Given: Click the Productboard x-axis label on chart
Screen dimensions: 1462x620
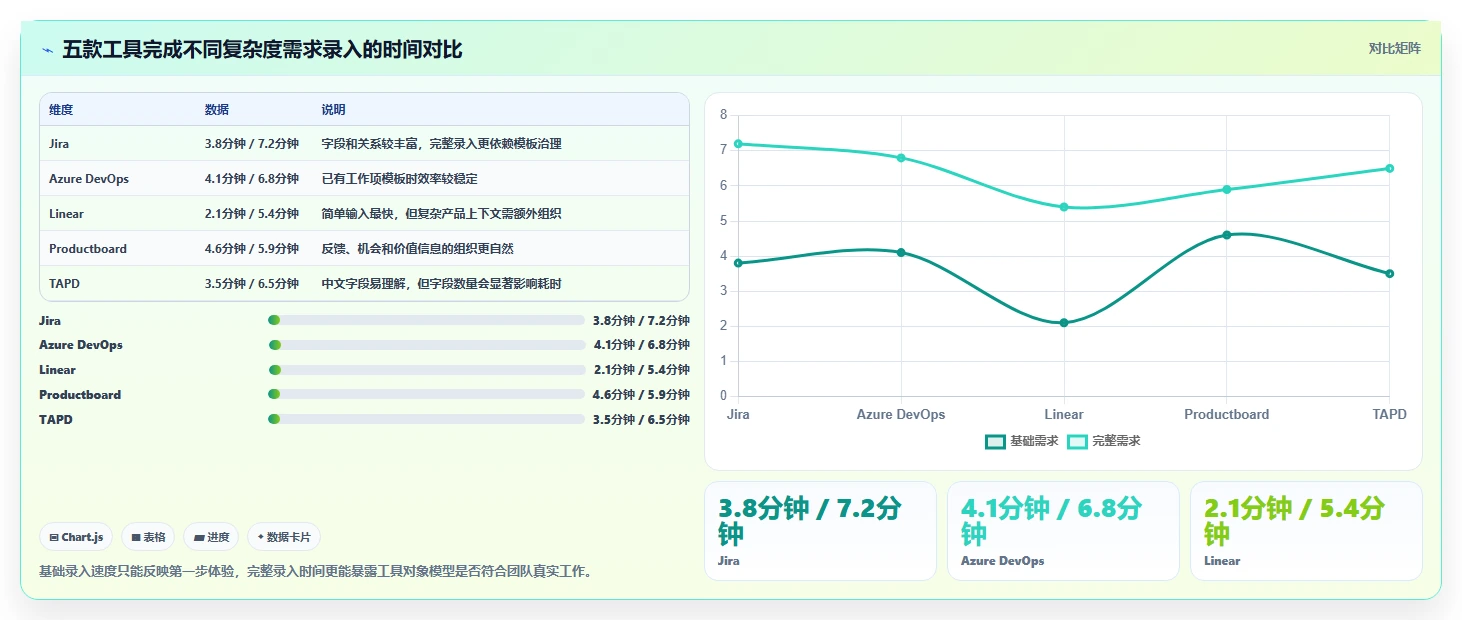Looking at the screenshot, I should (x=1227, y=414).
